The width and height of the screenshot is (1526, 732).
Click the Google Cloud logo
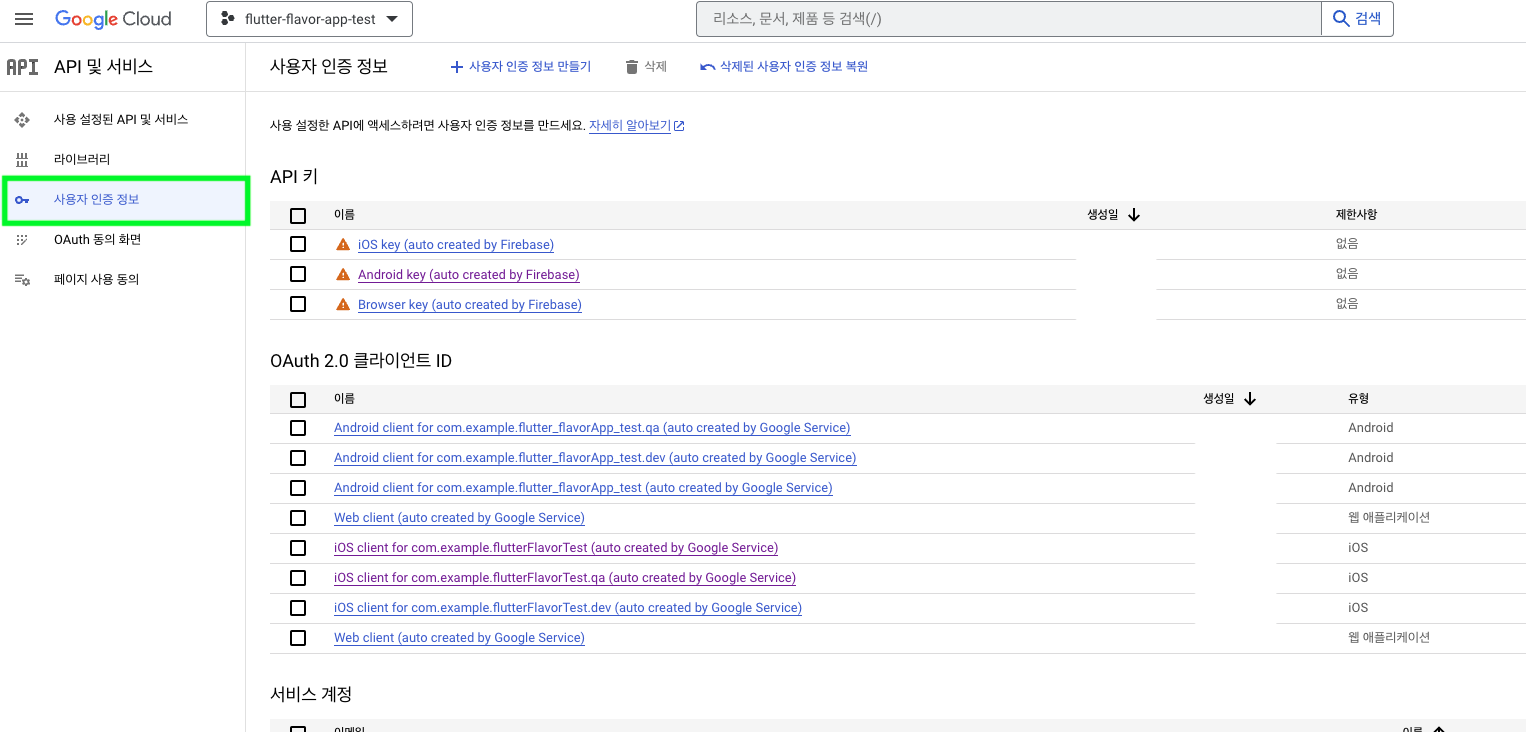(x=113, y=19)
